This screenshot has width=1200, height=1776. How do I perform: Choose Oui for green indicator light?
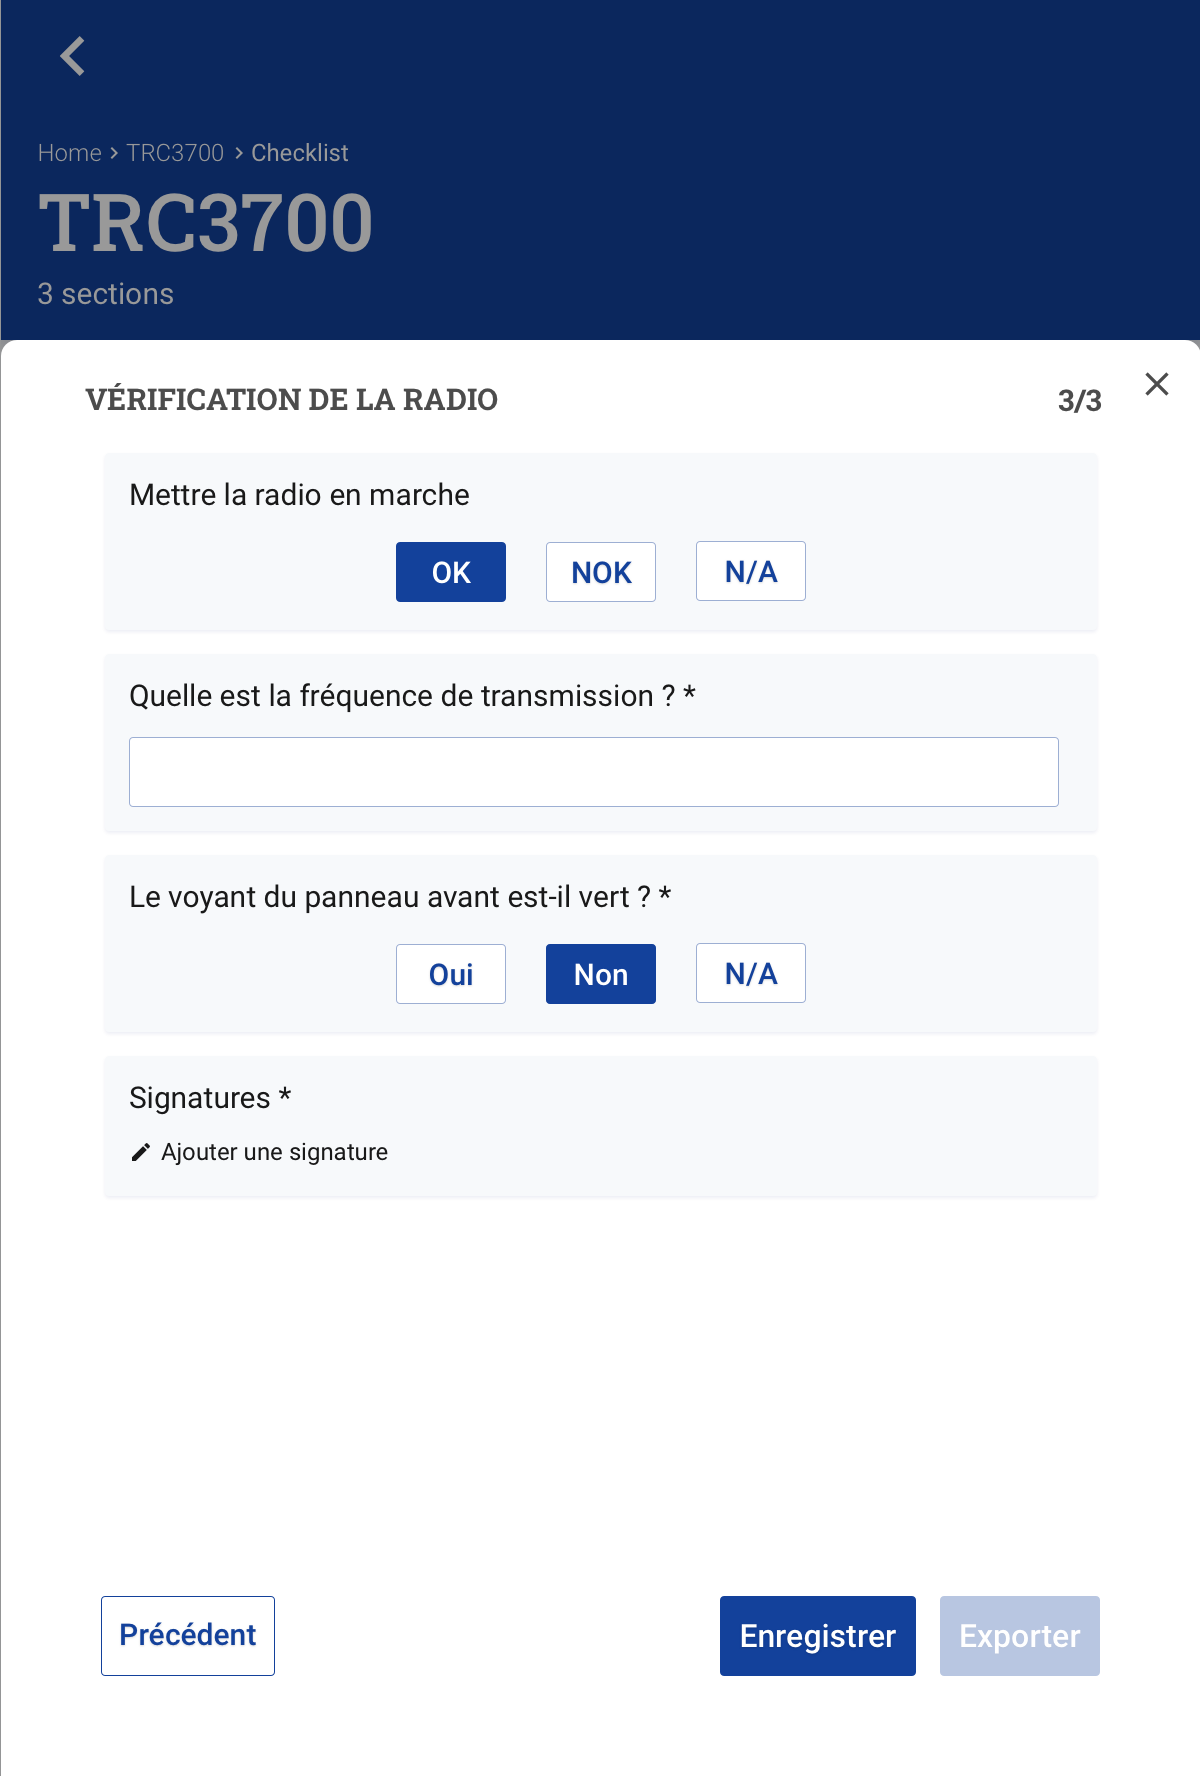[451, 974]
